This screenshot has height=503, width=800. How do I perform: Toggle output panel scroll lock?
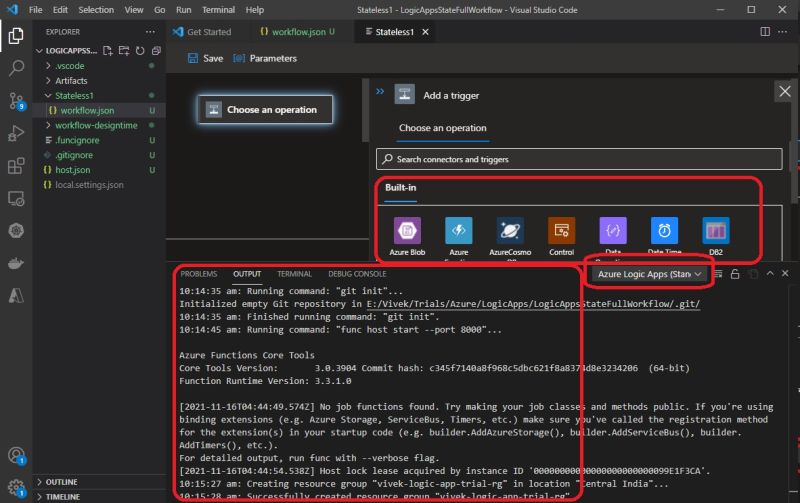point(735,274)
